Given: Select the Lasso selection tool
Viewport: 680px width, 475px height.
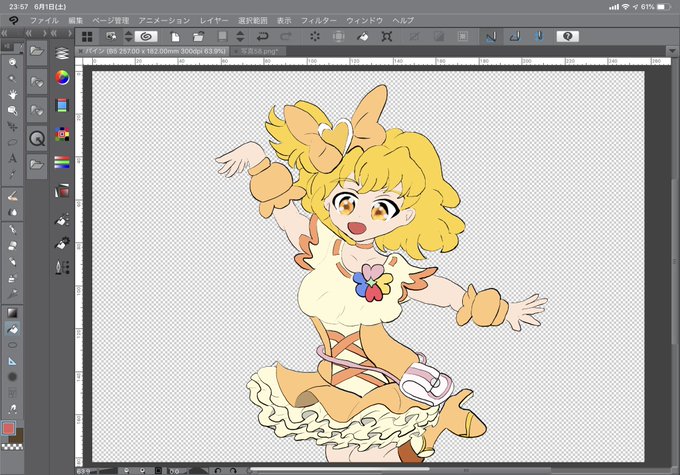Looking at the screenshot, I should [x=13, y=142].
